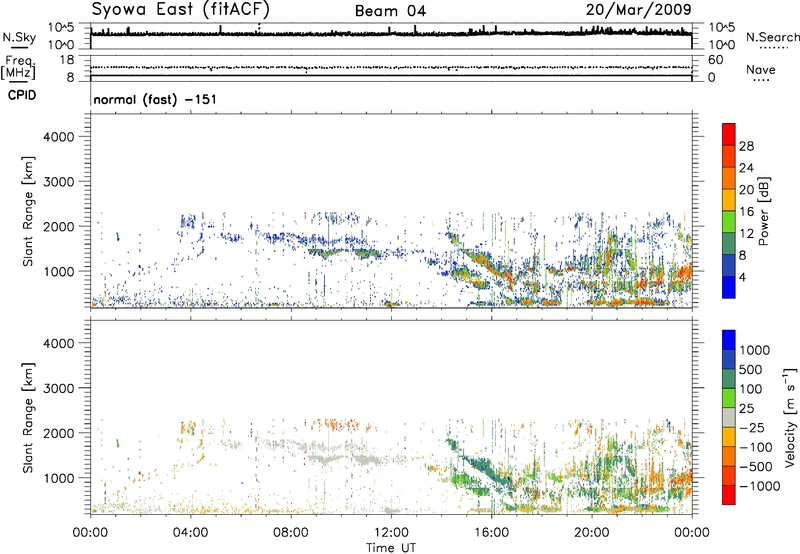The width and height of the screenshot is (800, 554).
Task: Select the "20:00" time tick label
Action: coord(592,533)
